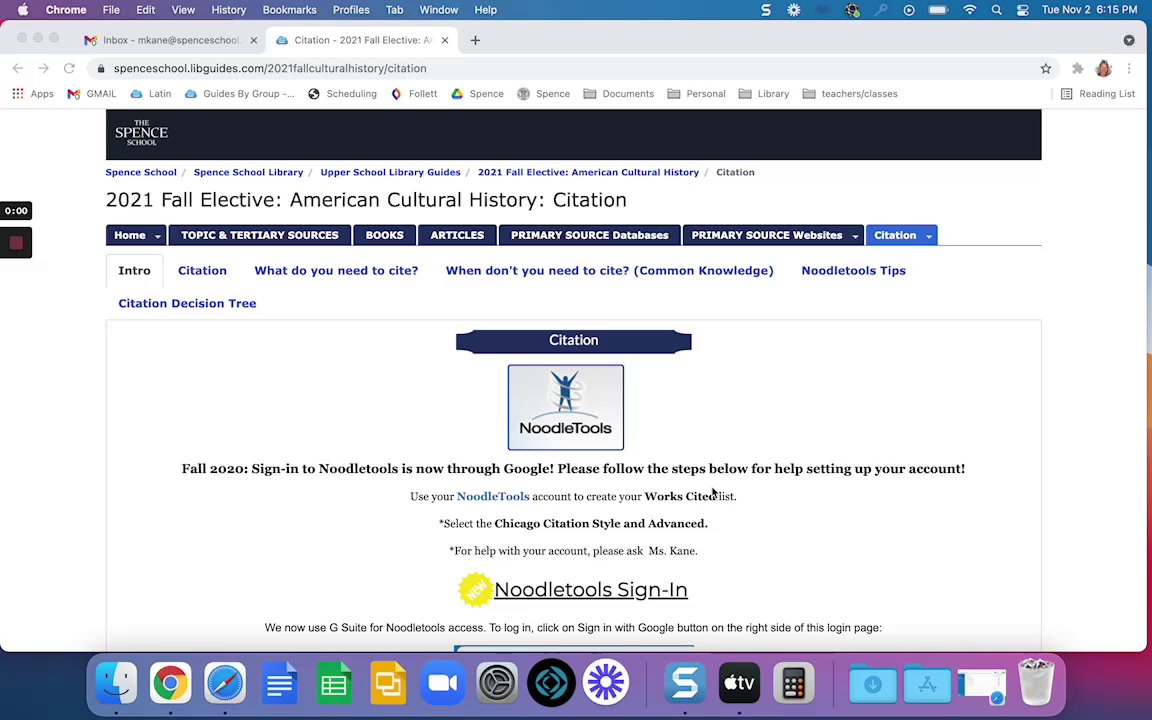Click the Noodletools Sign-In link
The image size is (1152, 720).
click(591, 589)
